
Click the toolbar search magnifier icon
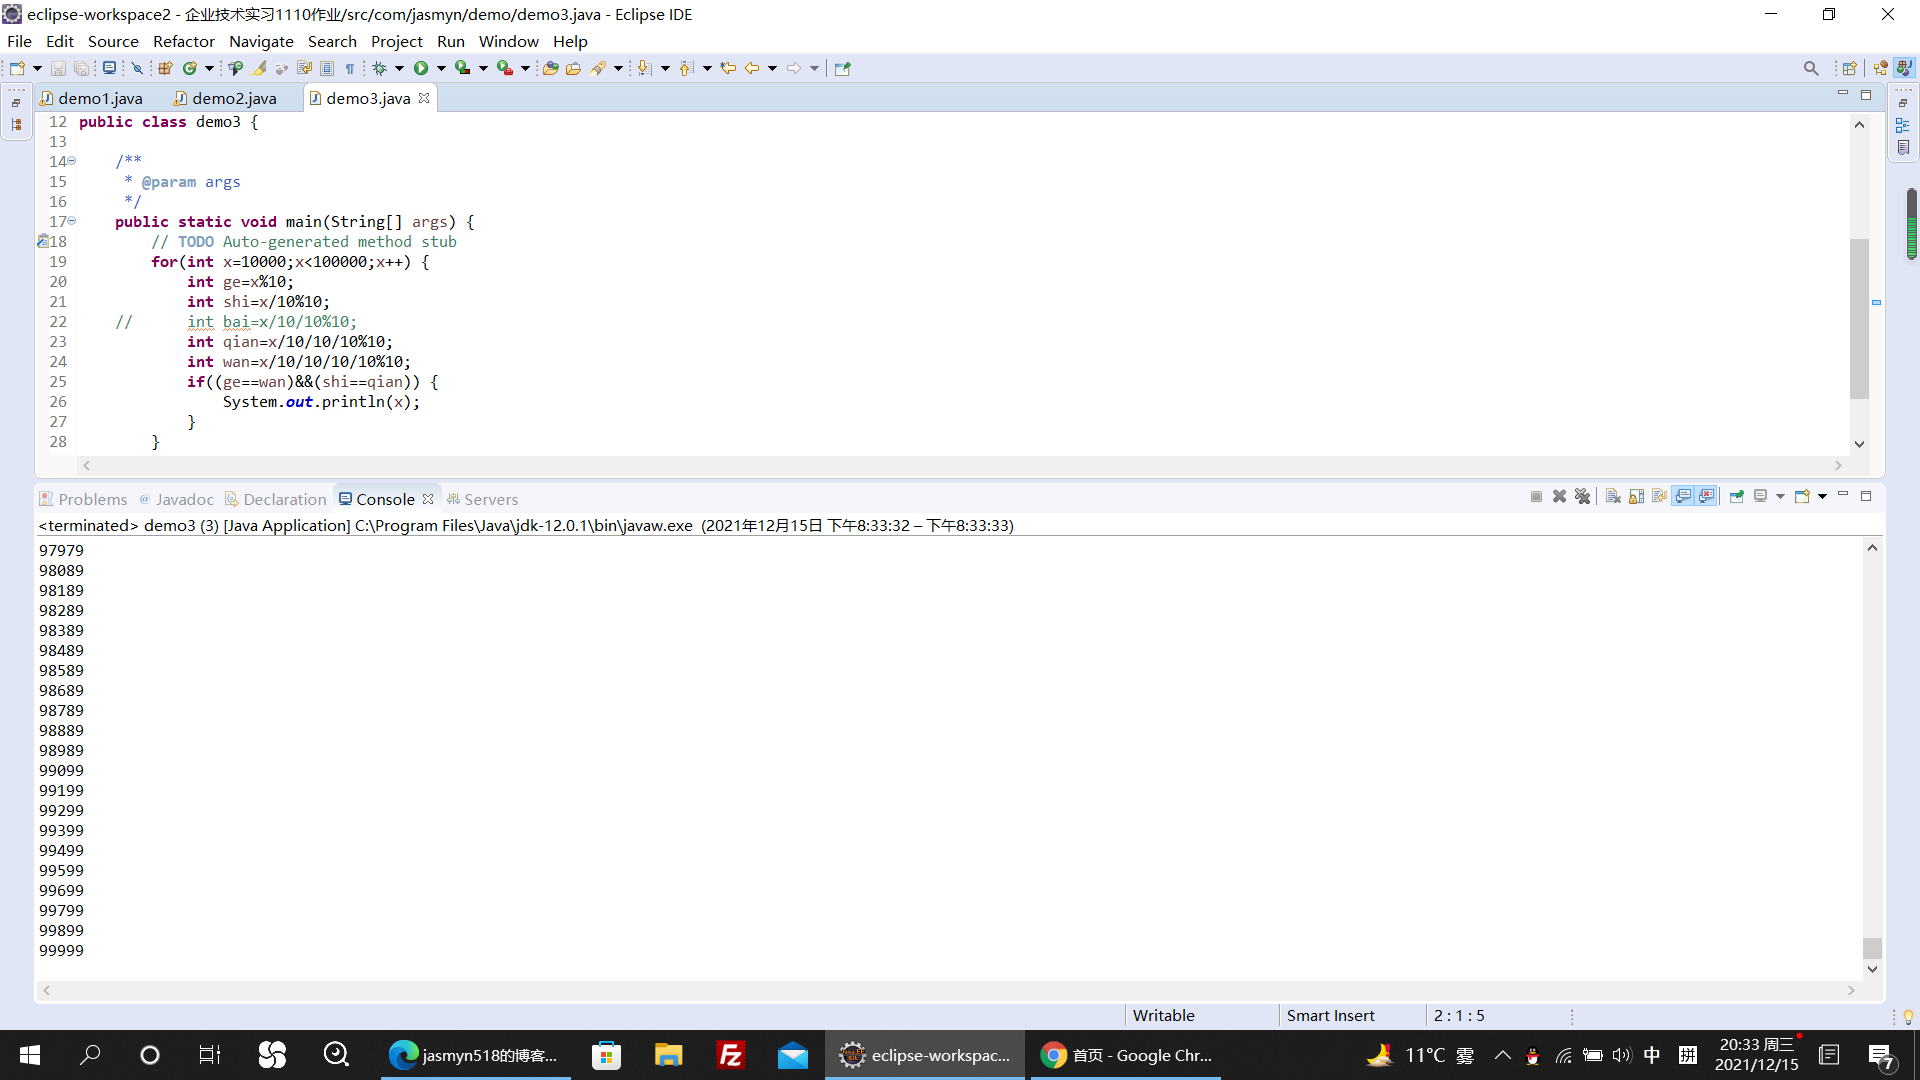click(1811, 68)
